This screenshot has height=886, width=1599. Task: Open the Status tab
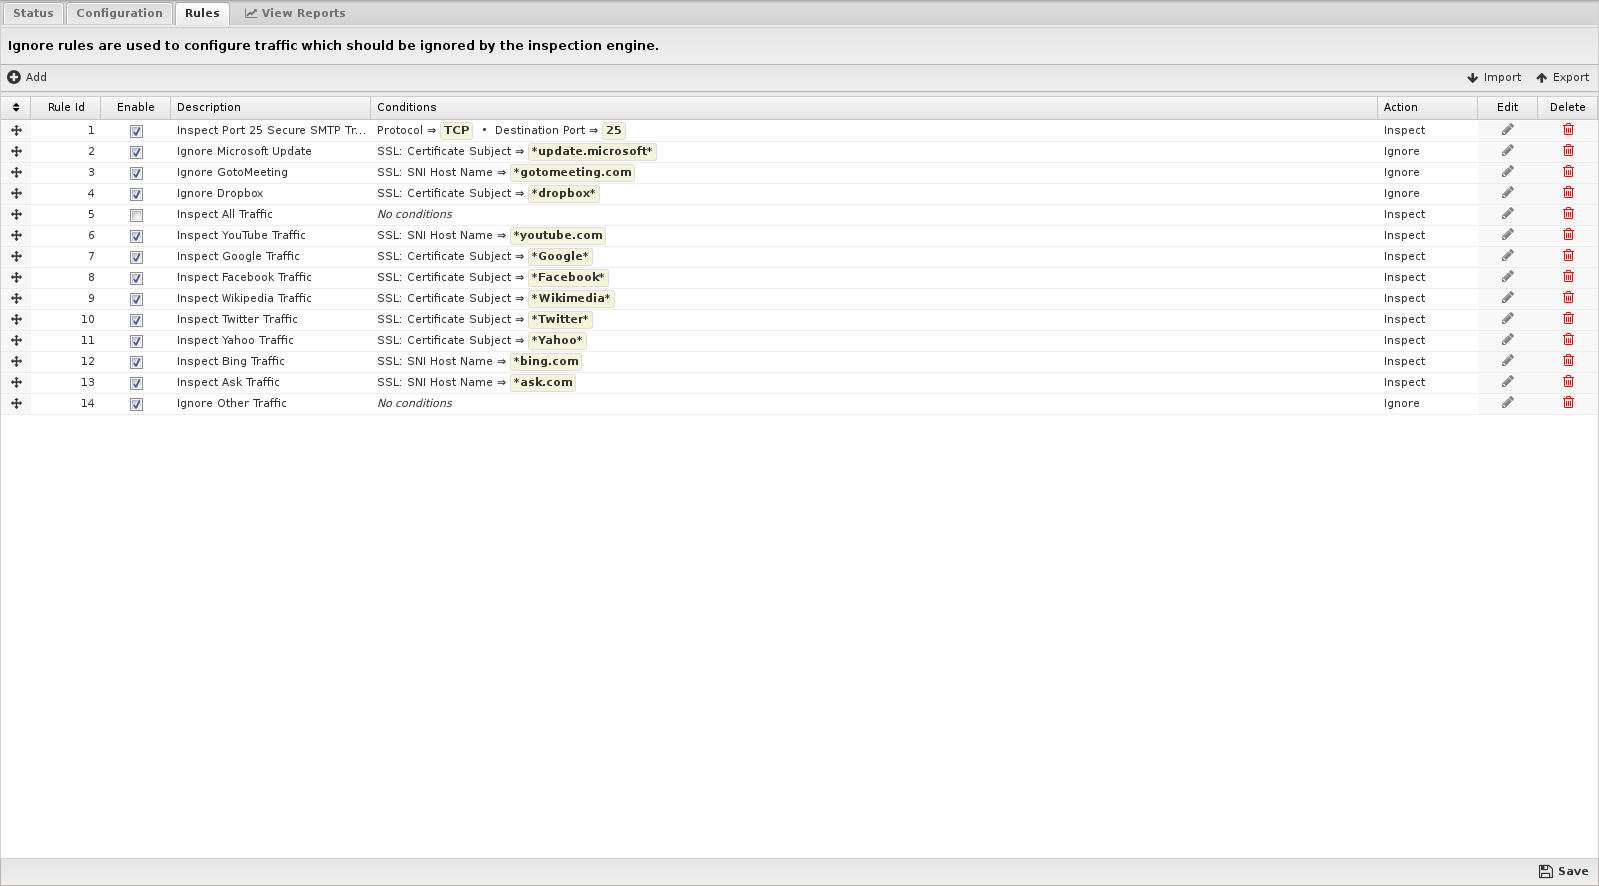(33, 13)
